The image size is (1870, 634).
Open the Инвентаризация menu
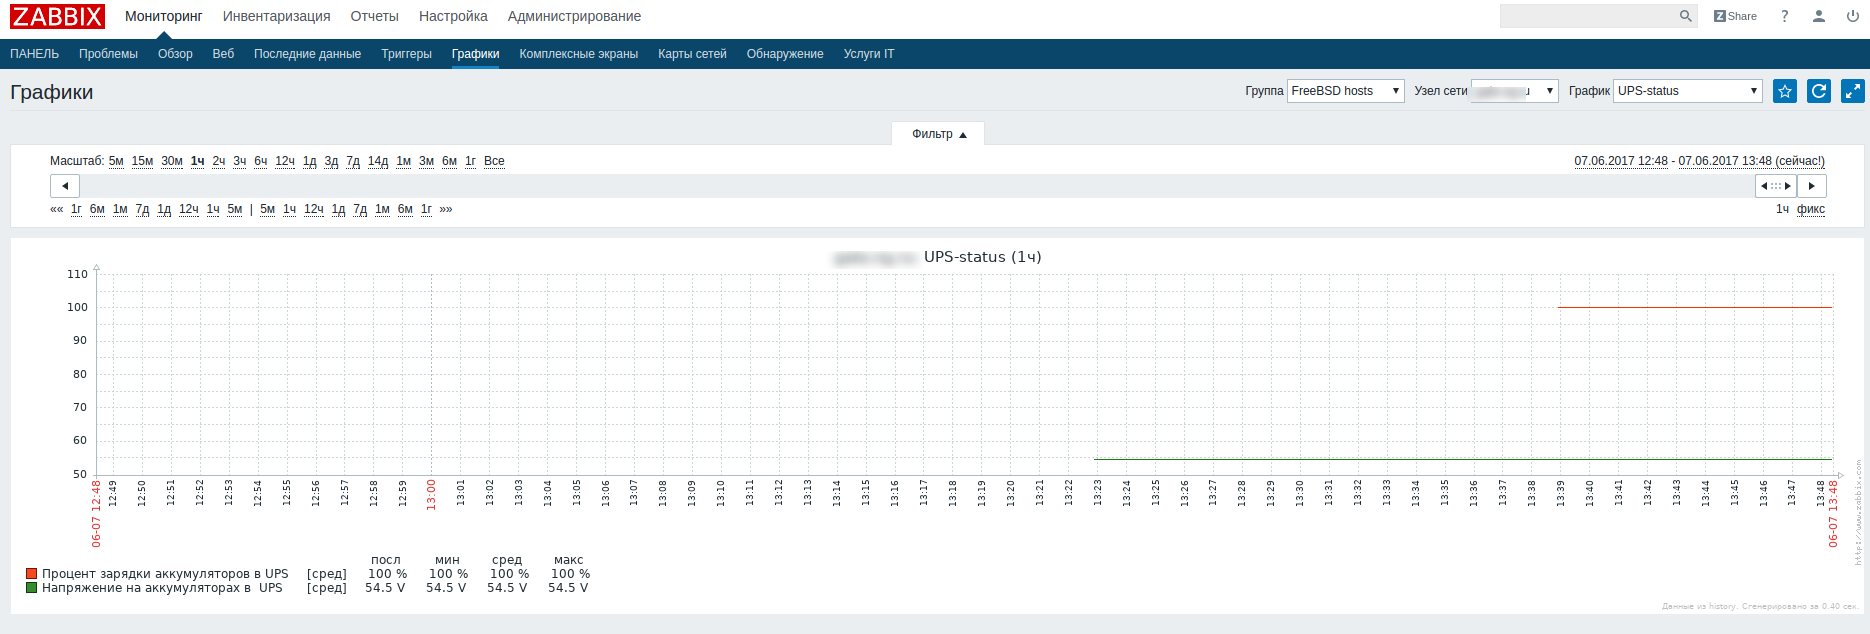276,16
